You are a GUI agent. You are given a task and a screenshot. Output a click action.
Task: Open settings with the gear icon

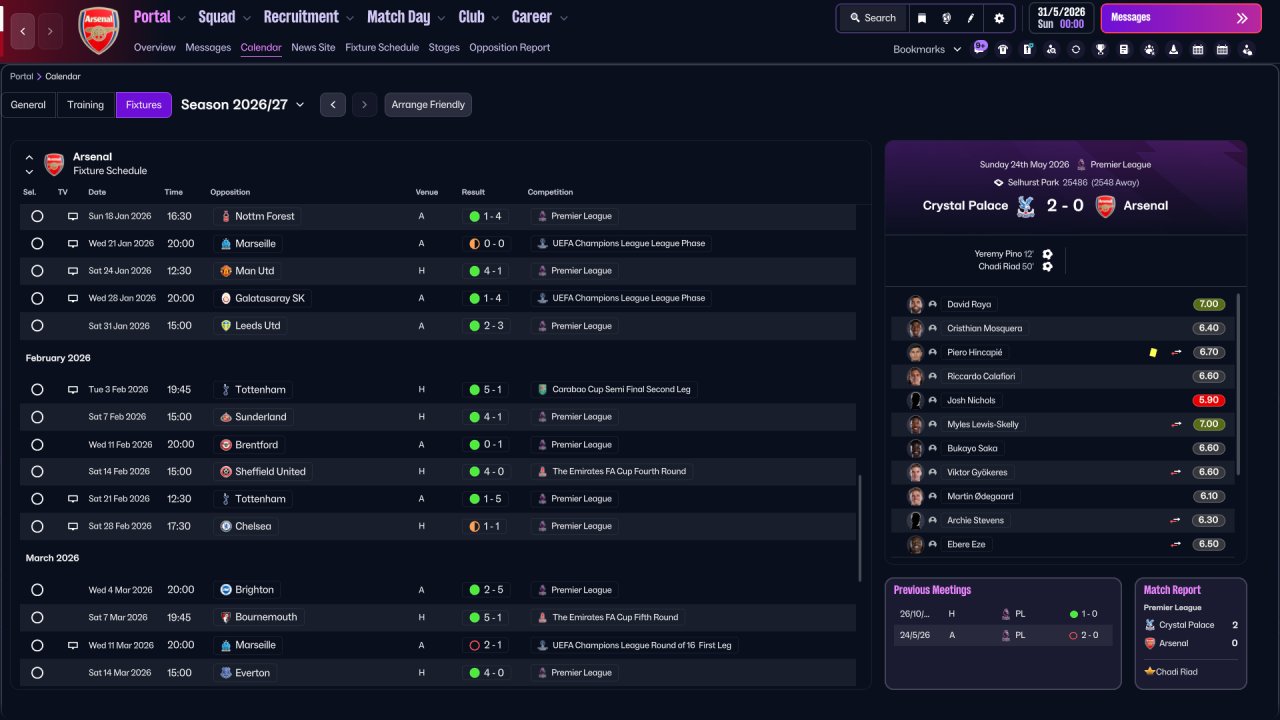point(999,18)
